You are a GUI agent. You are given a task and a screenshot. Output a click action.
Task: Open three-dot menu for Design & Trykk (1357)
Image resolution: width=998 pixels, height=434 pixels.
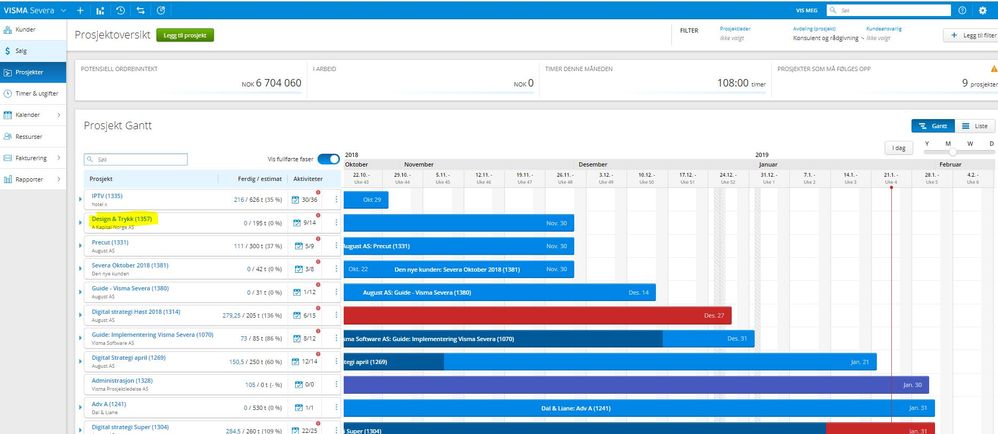(336, 223)
